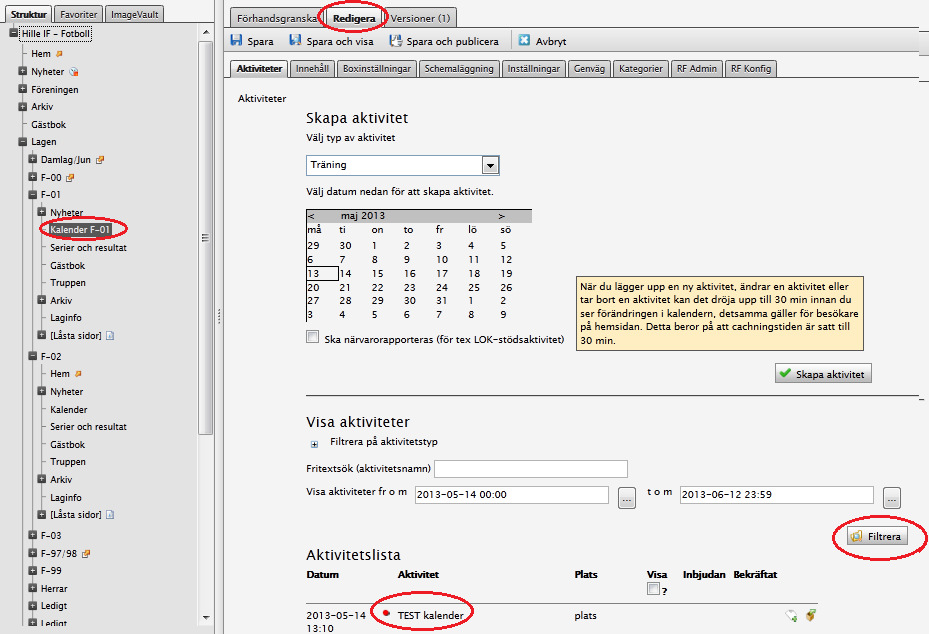Screen dimensions: 929x634
Task: Open the RF Konfig tab
Action: pos(751,69)
